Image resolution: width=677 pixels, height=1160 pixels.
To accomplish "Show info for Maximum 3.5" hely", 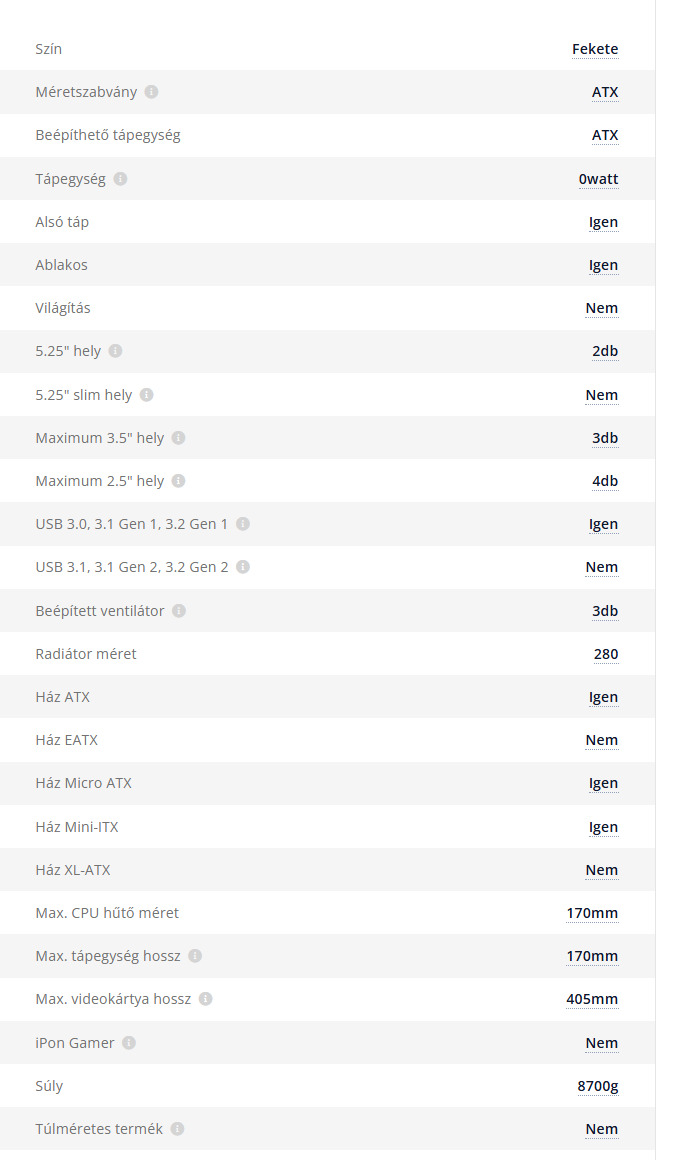I will pyautogui.click(x=178, y=438).
